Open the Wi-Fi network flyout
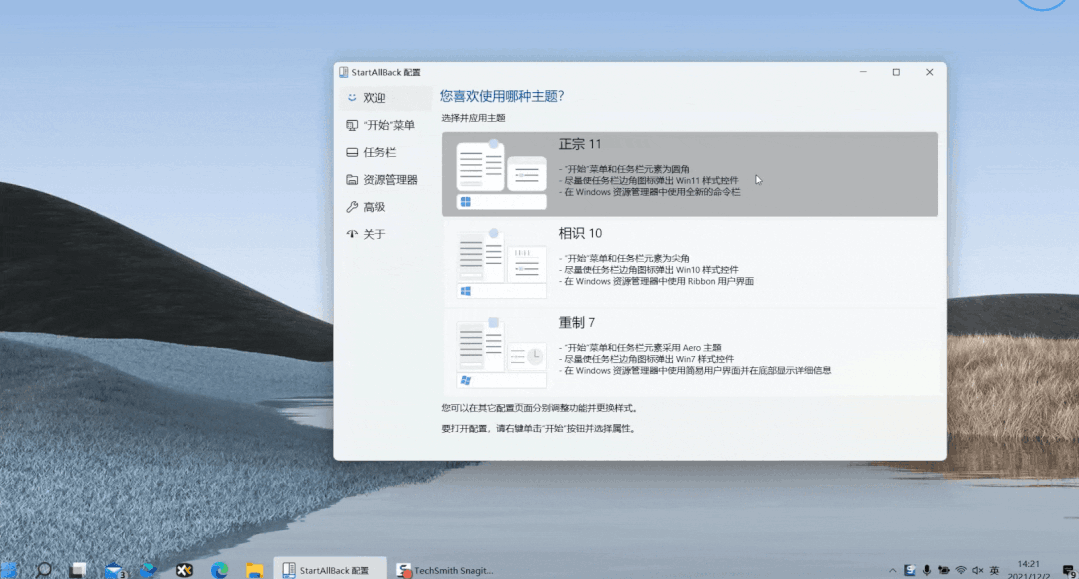The width and height of the screenshot is (1079, 579). pyautogui.click(x=960, y=568)
